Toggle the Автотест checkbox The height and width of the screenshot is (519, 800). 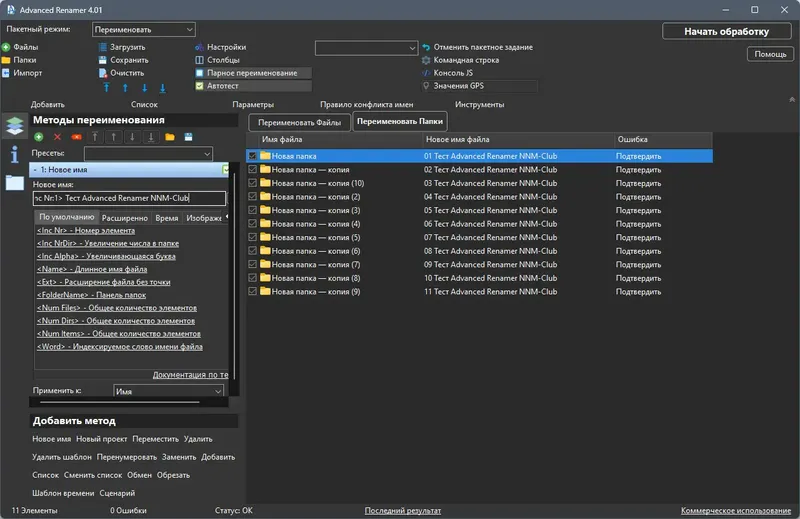tap(199, 86)
